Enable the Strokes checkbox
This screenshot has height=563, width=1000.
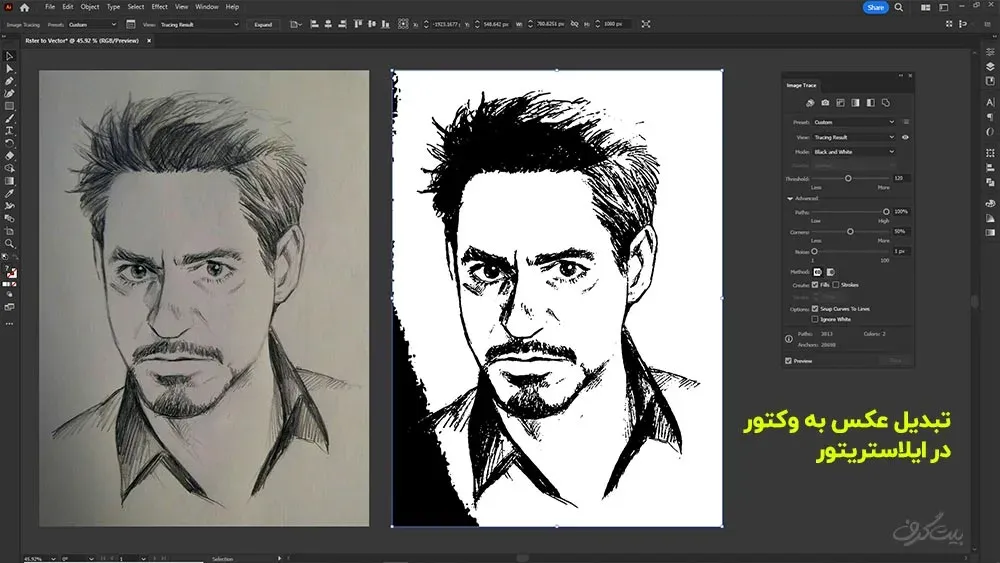835,285
